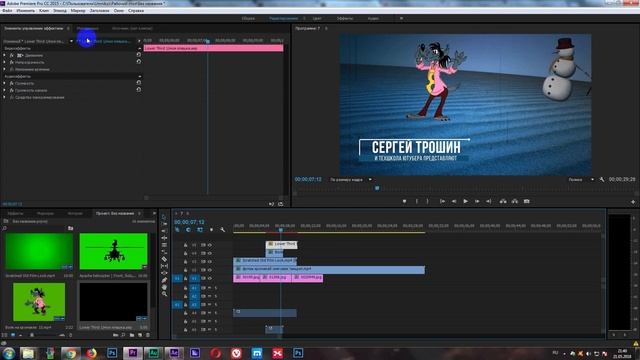
Task: Open the Файл menu
Action: [7, 11]
